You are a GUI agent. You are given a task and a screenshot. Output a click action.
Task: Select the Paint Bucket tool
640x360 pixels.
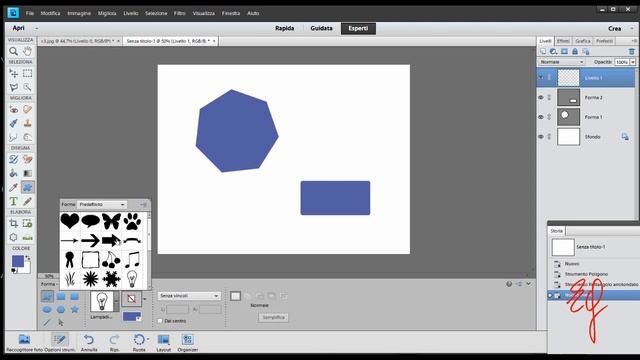13,173
